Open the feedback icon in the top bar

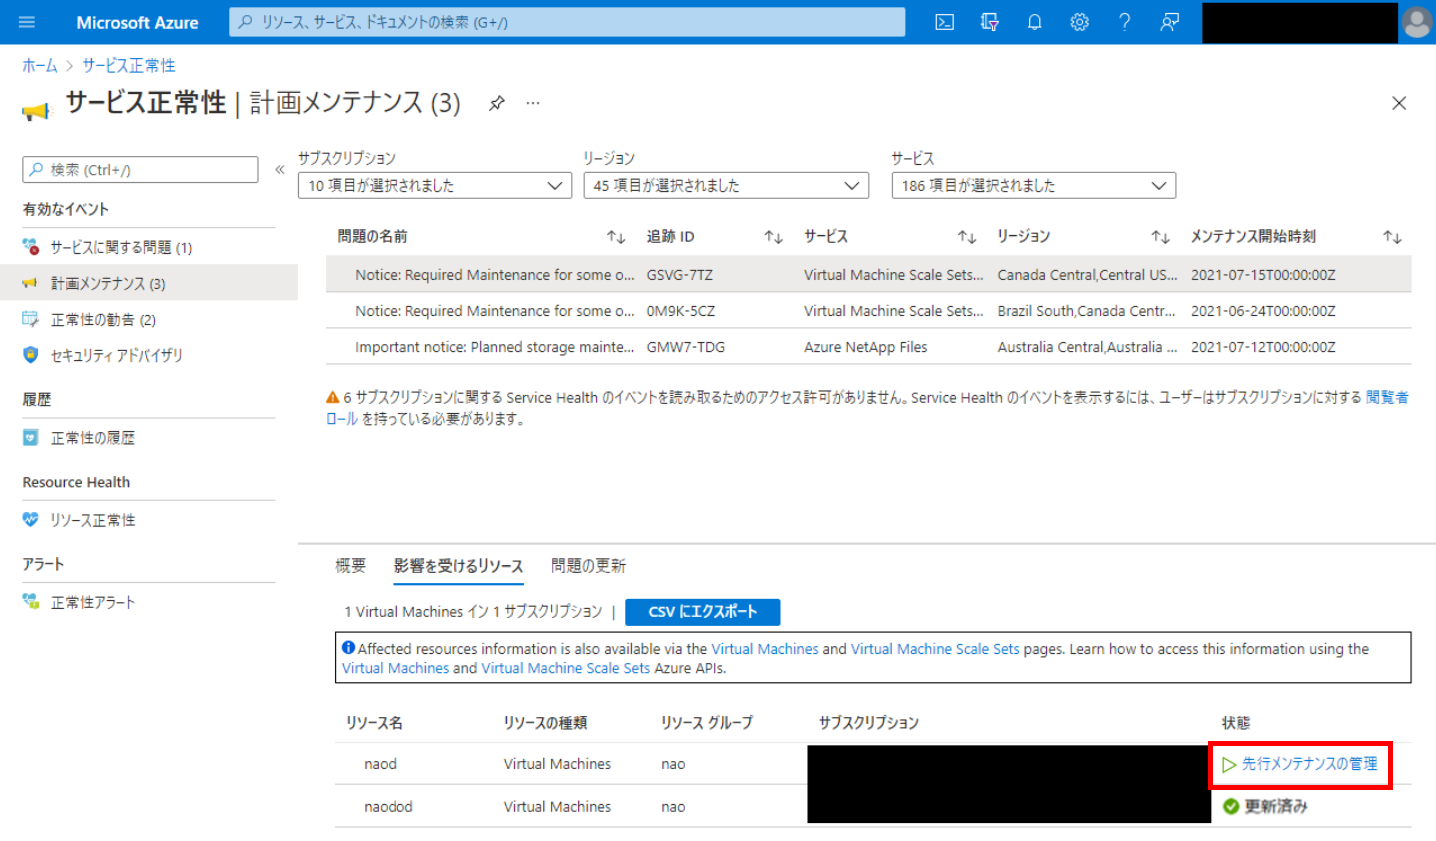point(1169,22)
